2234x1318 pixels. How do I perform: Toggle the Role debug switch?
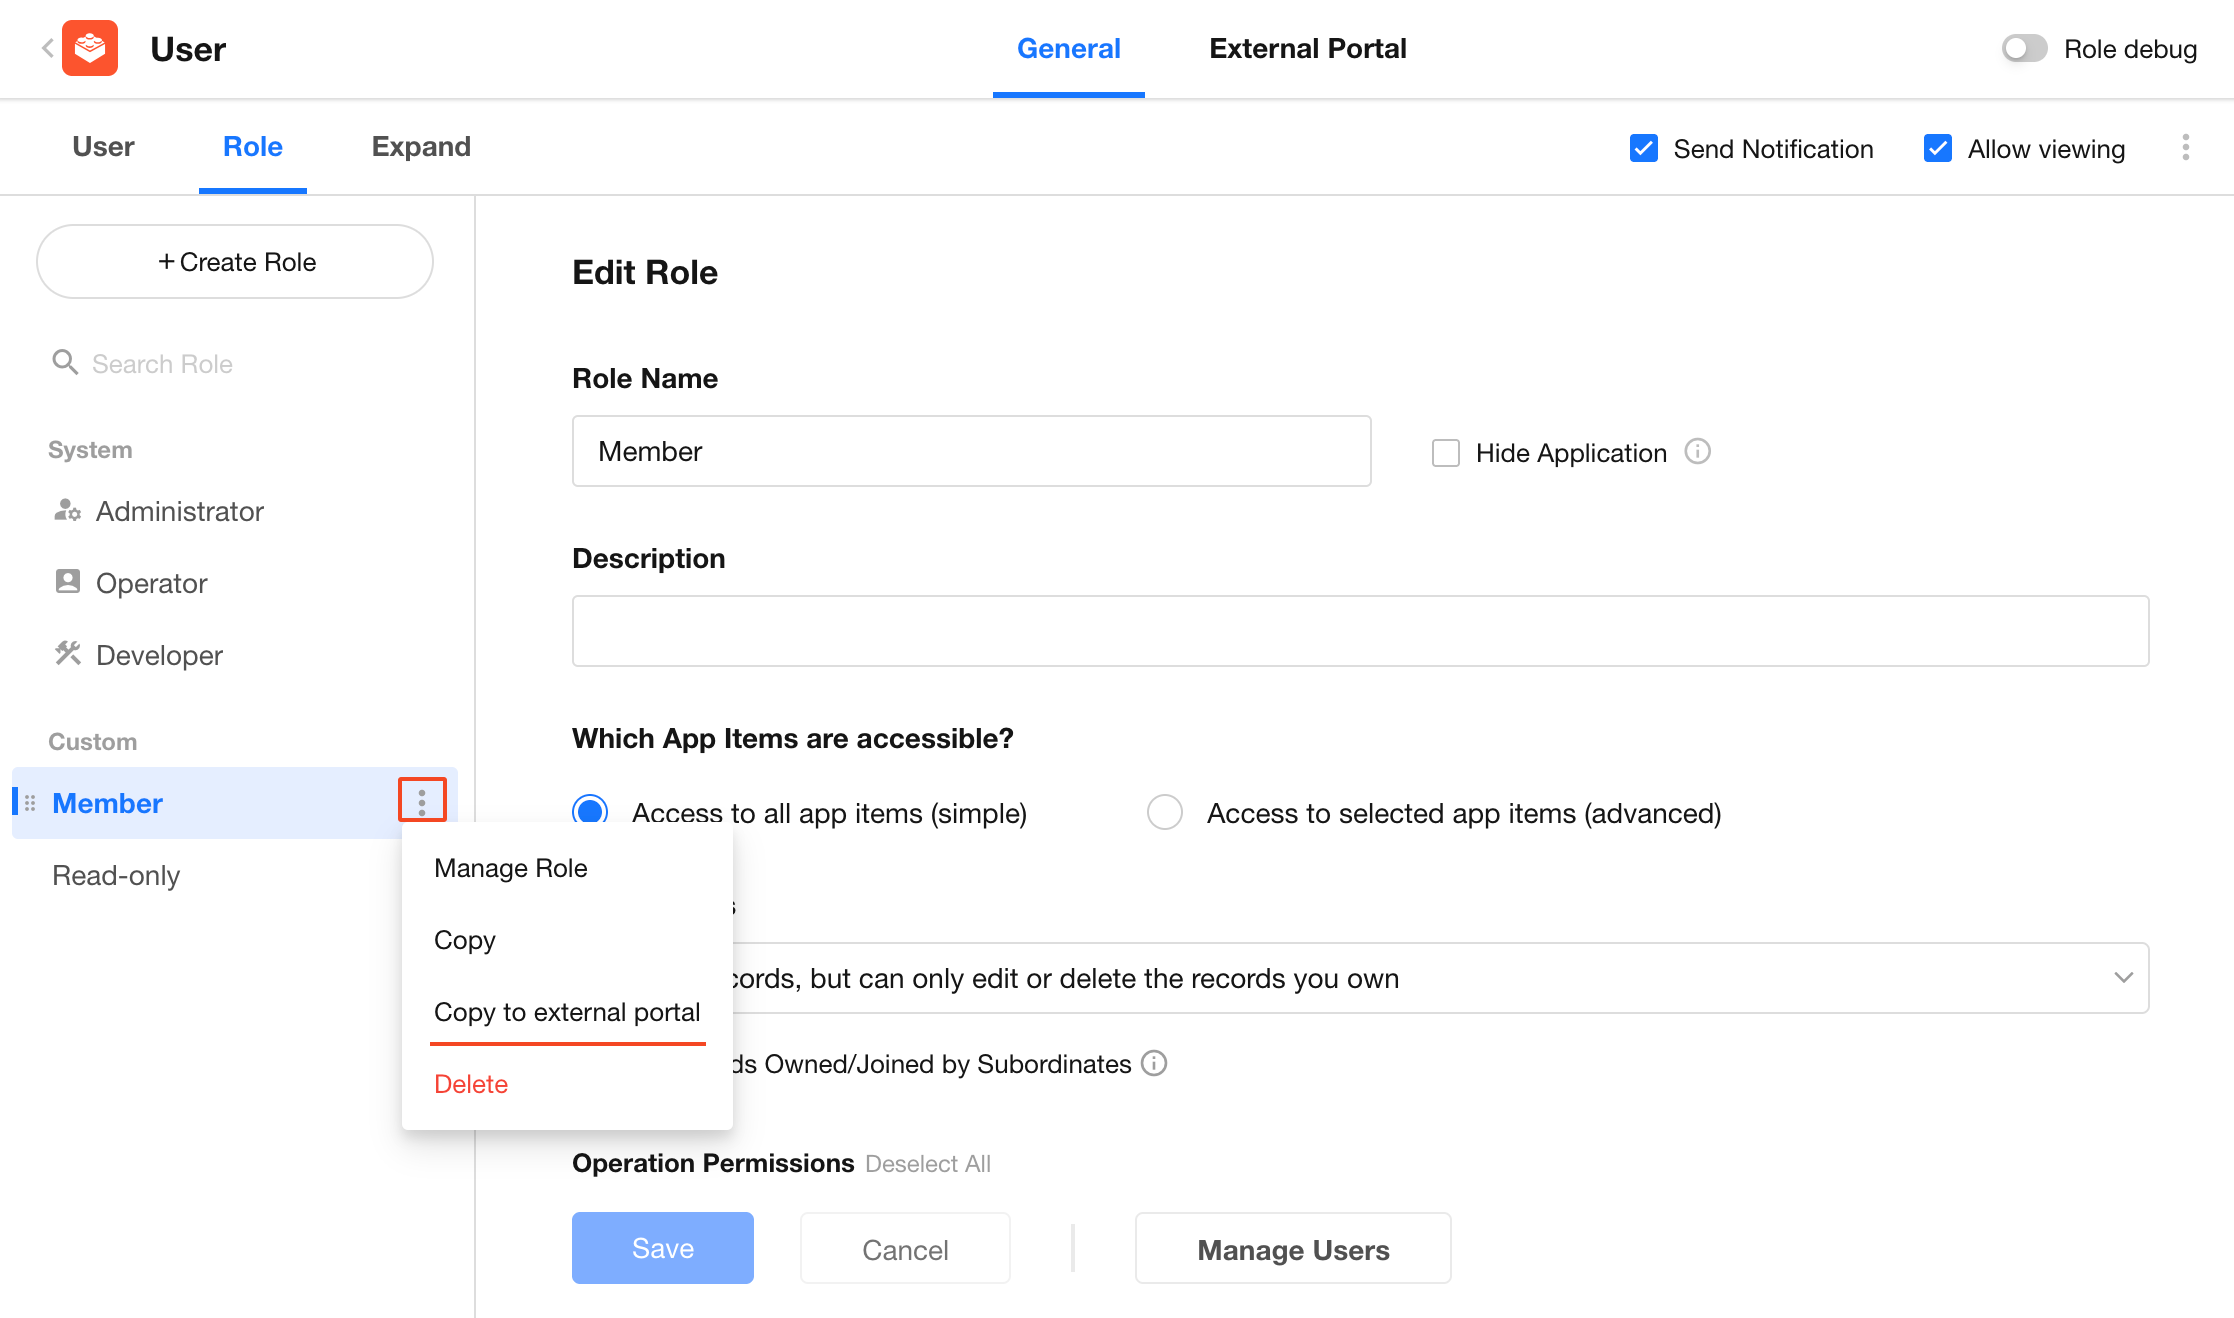pyautogui.click(x=2024, y=49)
